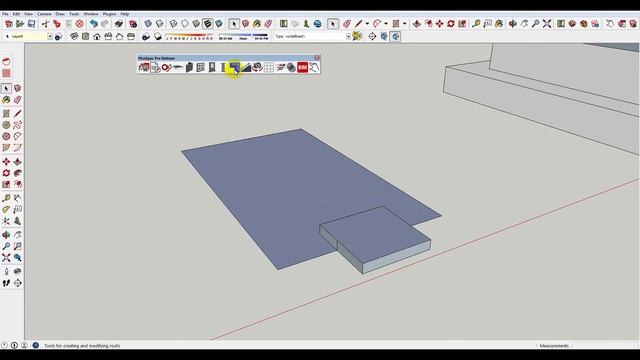Open the File menu
This screenshot has height=360, width=640.
[5, 14]
